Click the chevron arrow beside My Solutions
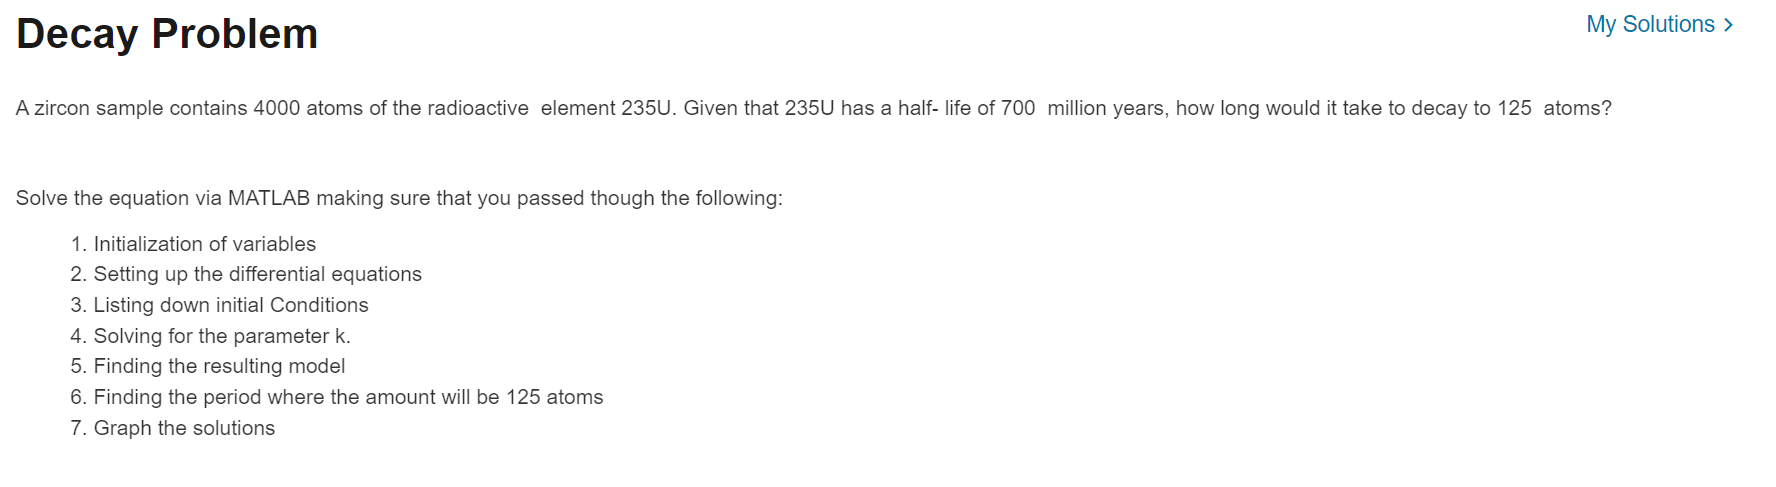This screenshot has height=487, width=1776. click(1728, 25)
